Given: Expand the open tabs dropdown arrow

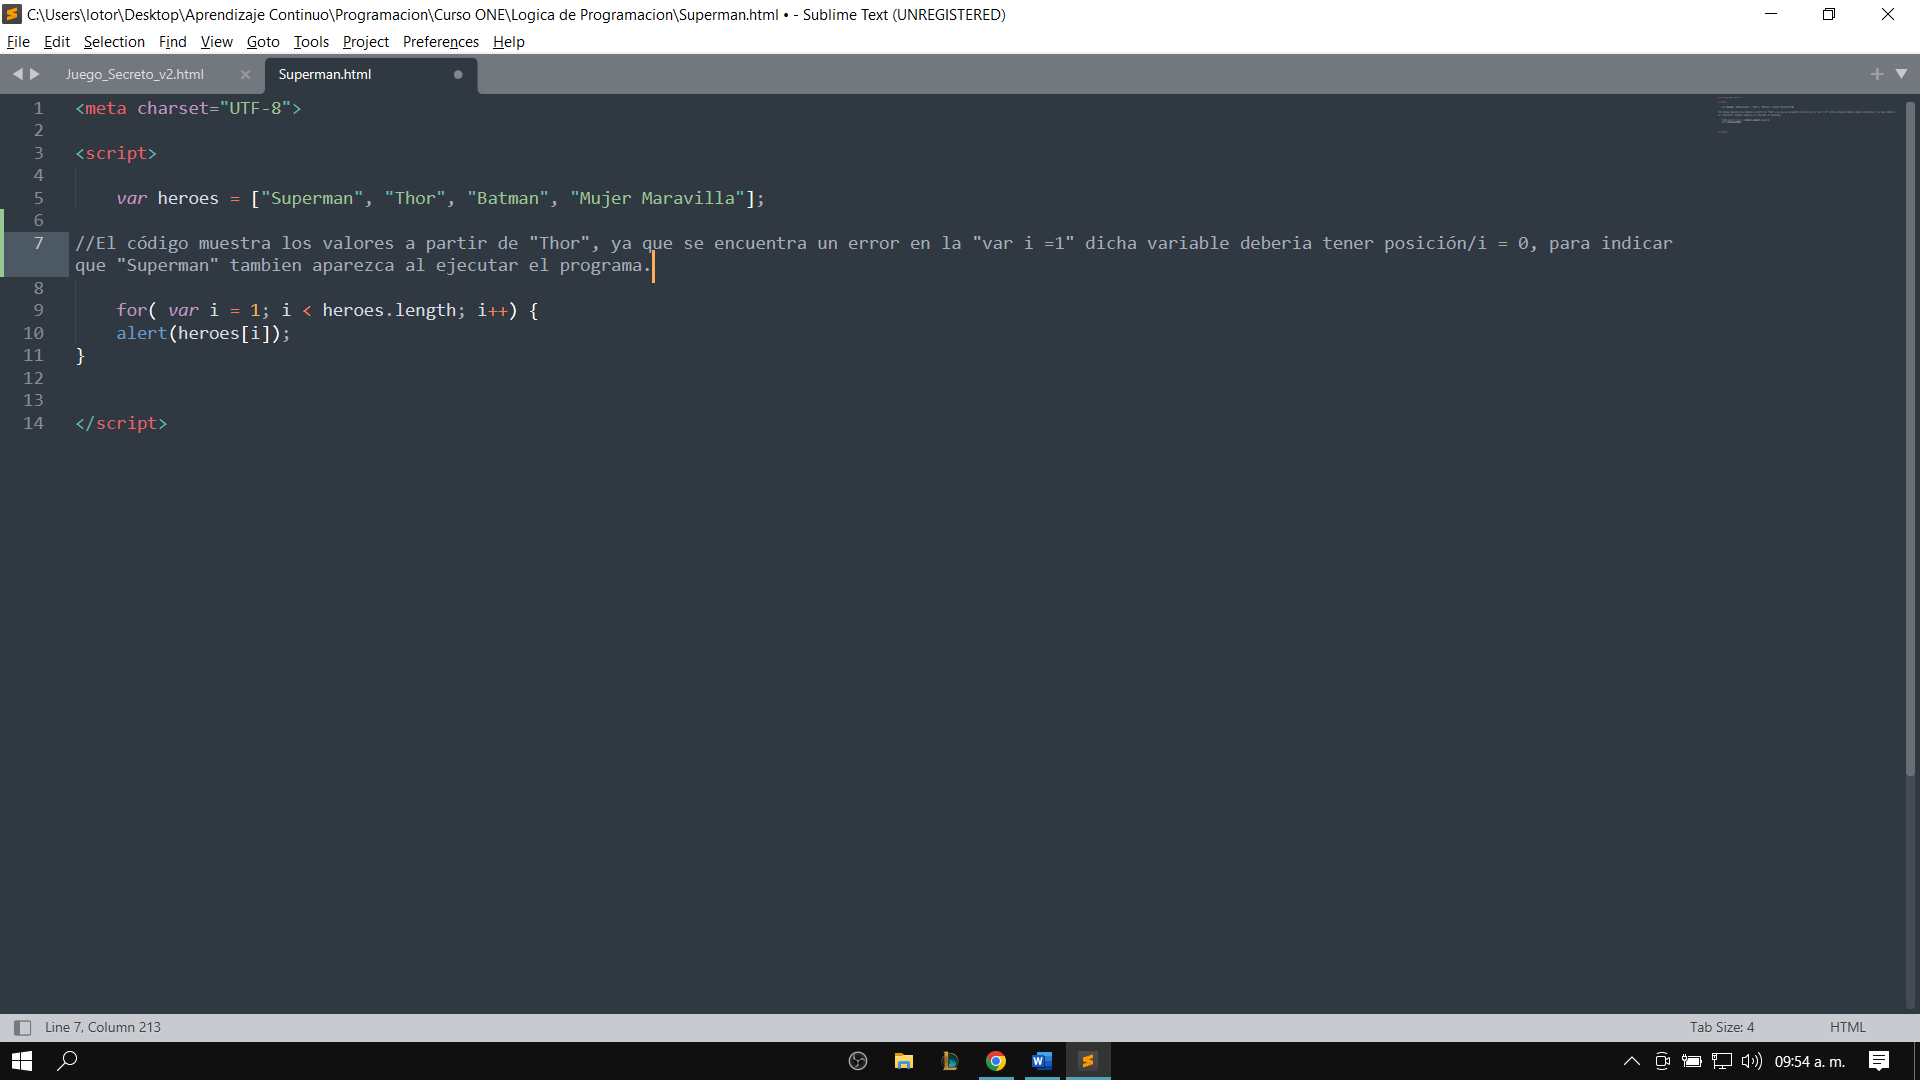Looking at the screenshot, I should point(1901,74).
